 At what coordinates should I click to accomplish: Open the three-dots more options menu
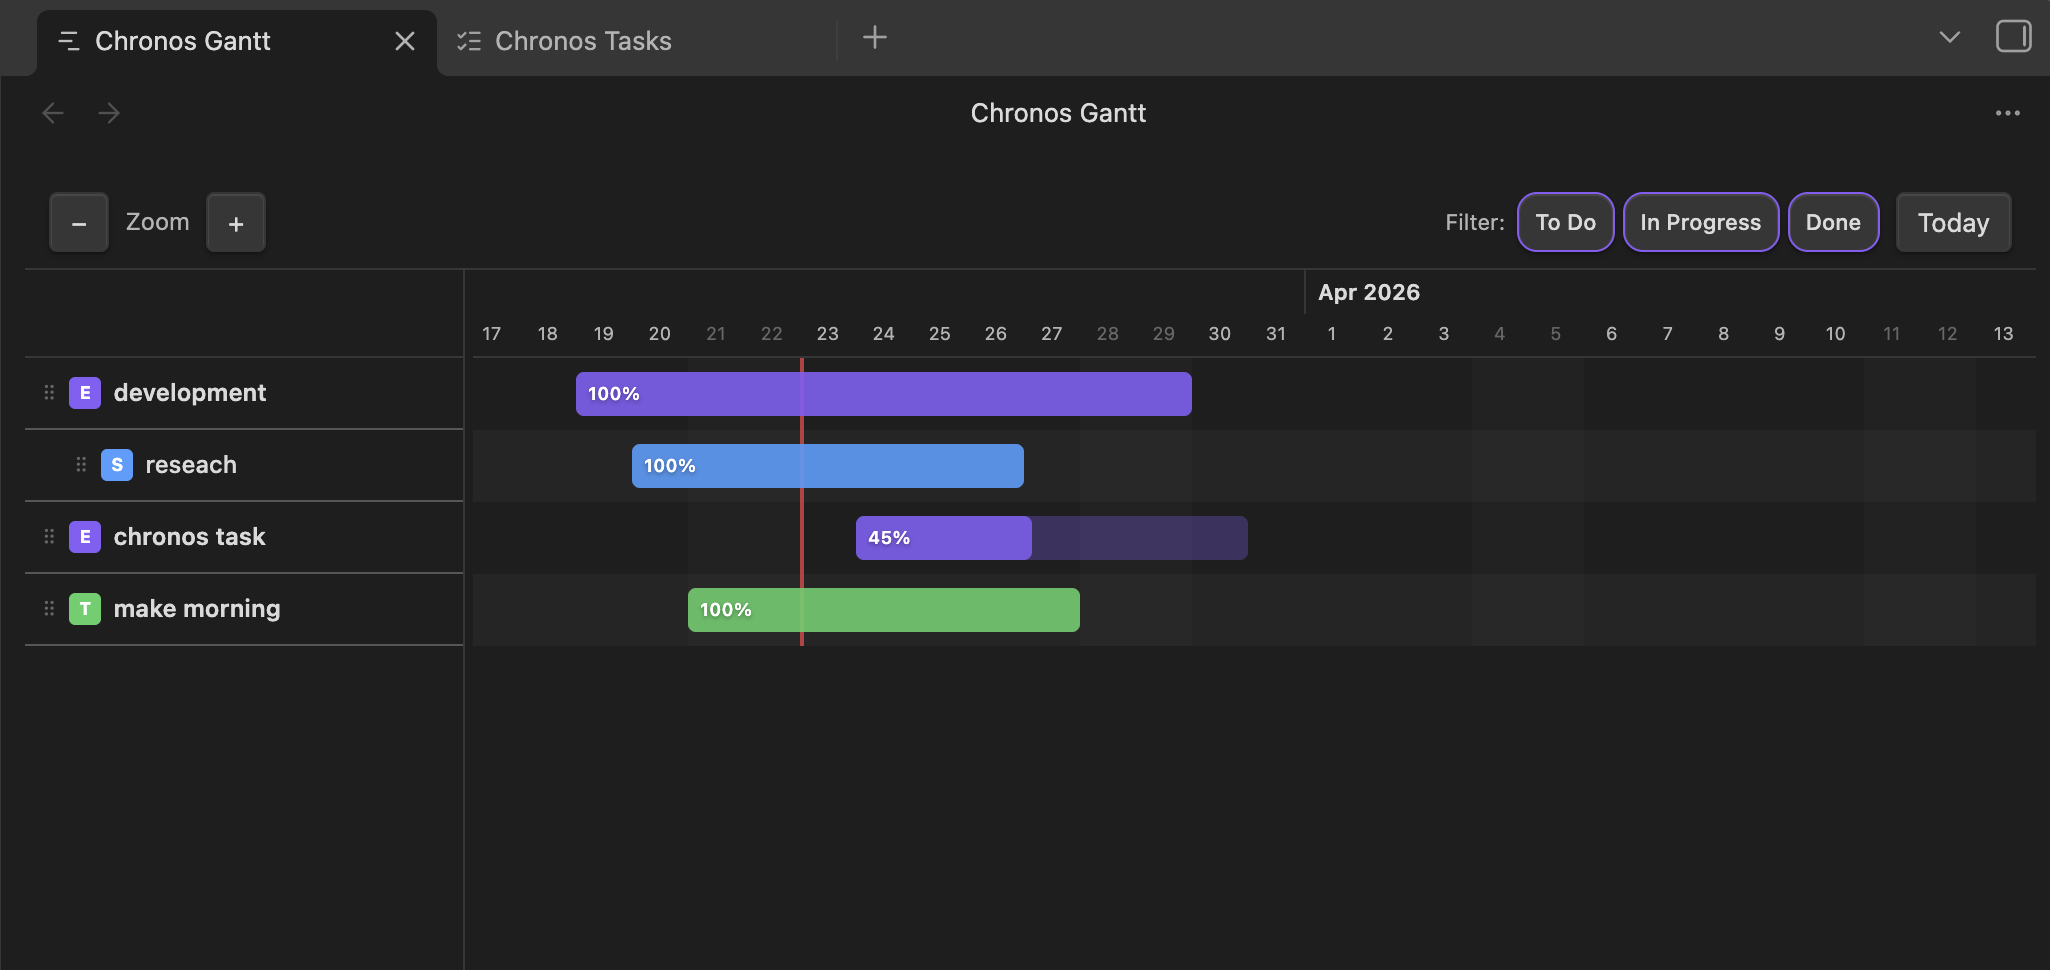[2007, 113]
